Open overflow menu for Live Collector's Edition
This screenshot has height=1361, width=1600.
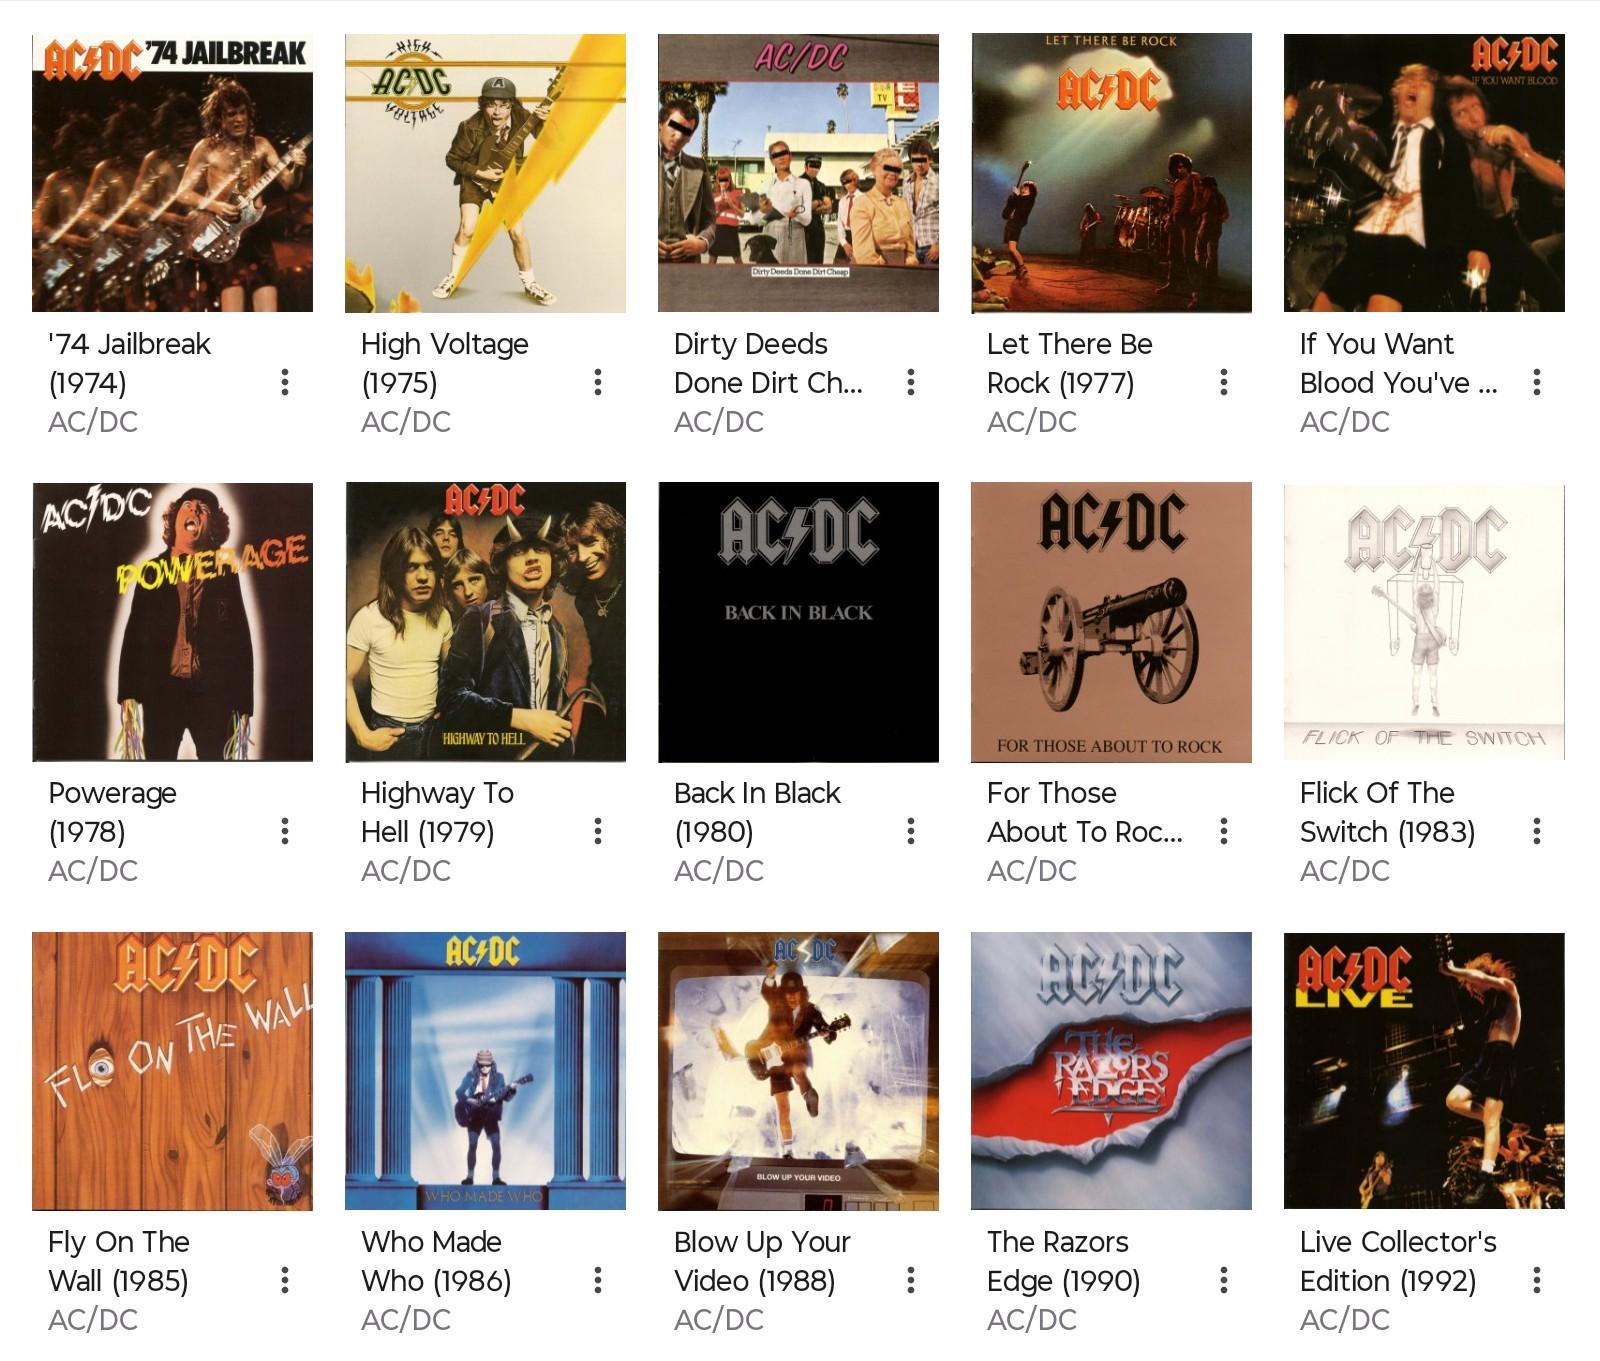[x=1537, y=1280]
